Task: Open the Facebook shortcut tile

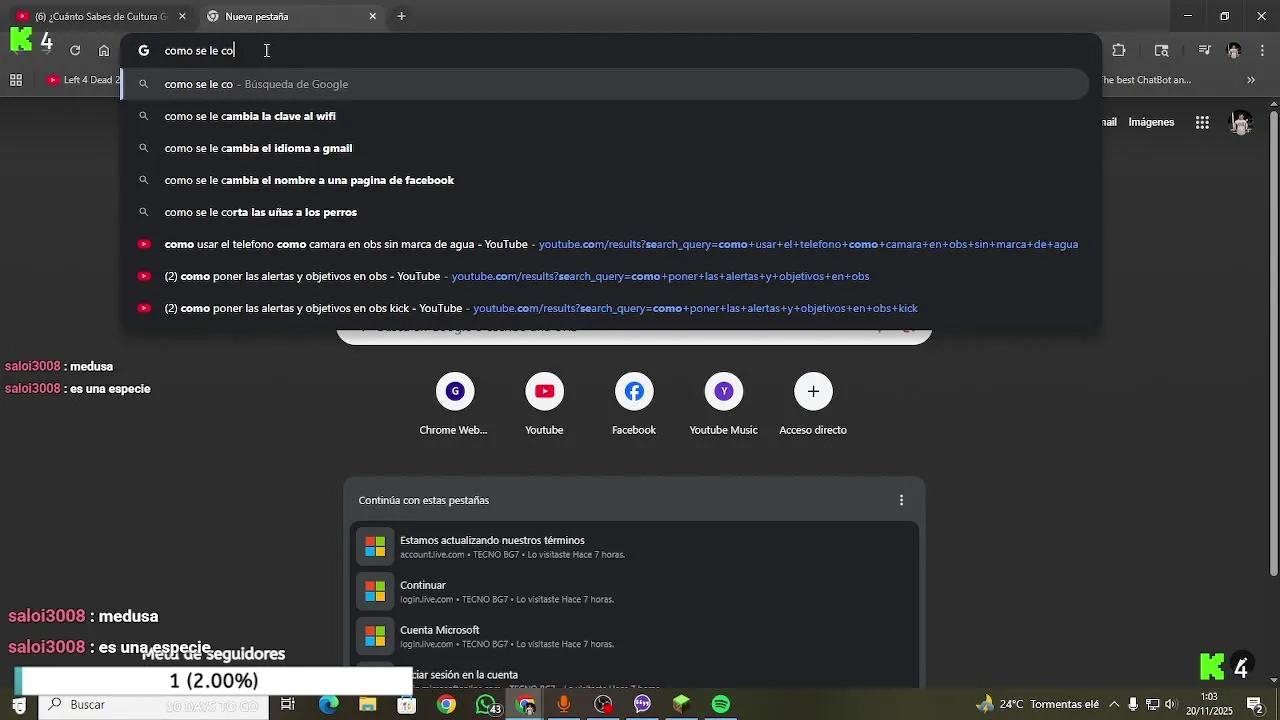Action: point(634,404)
